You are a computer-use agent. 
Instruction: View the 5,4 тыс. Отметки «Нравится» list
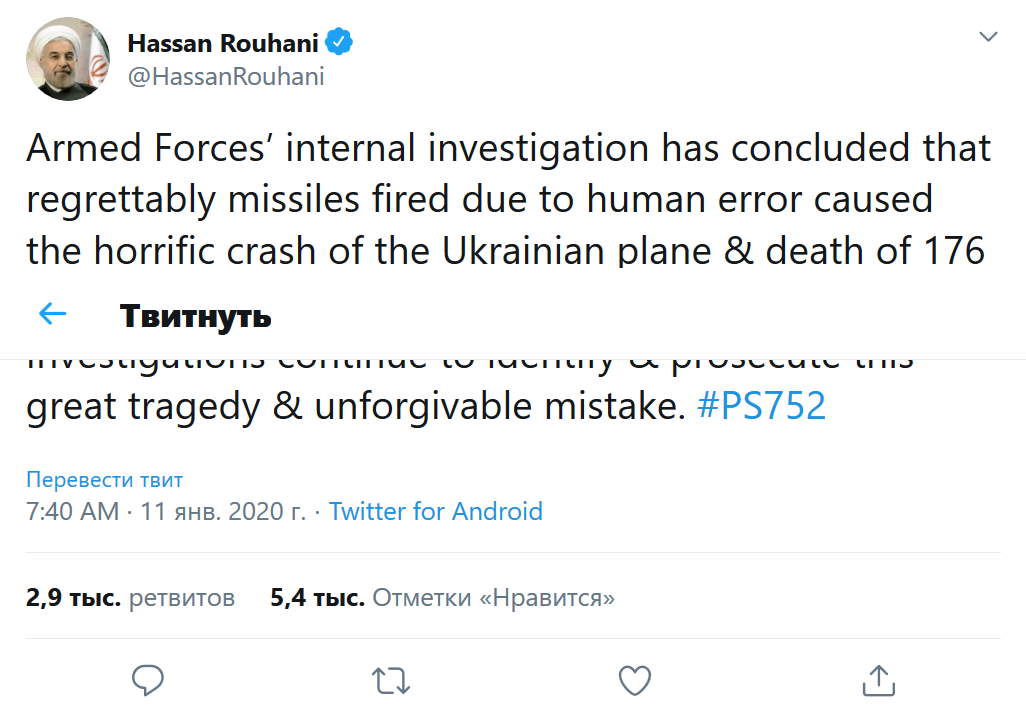click(442, 598)
